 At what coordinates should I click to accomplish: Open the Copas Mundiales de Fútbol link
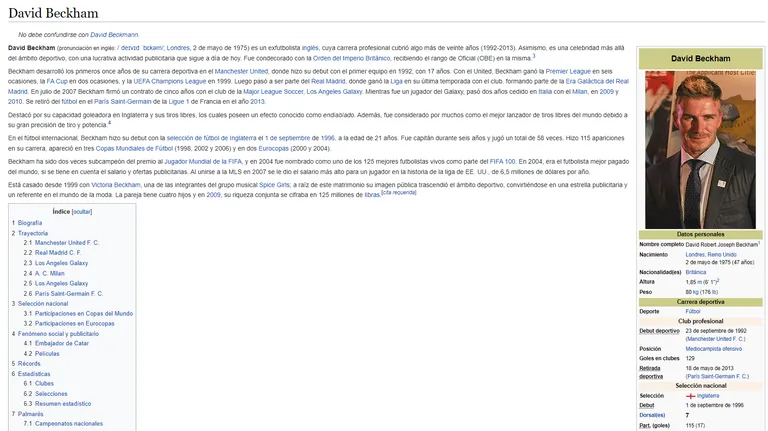[x=134, y=148]
